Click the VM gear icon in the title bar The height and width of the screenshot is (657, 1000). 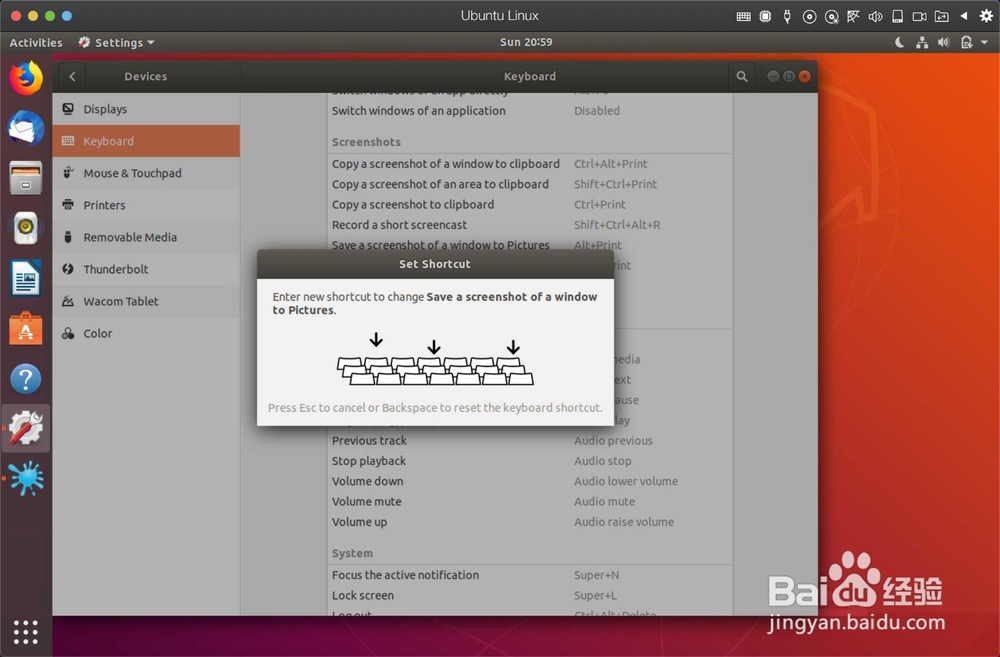point(986,16)
